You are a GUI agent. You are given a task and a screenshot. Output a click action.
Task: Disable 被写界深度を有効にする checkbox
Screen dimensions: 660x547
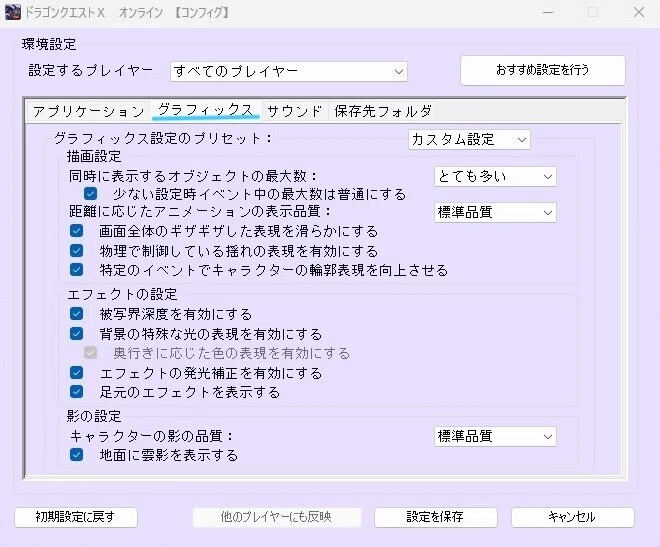click(x=77, y=313)
